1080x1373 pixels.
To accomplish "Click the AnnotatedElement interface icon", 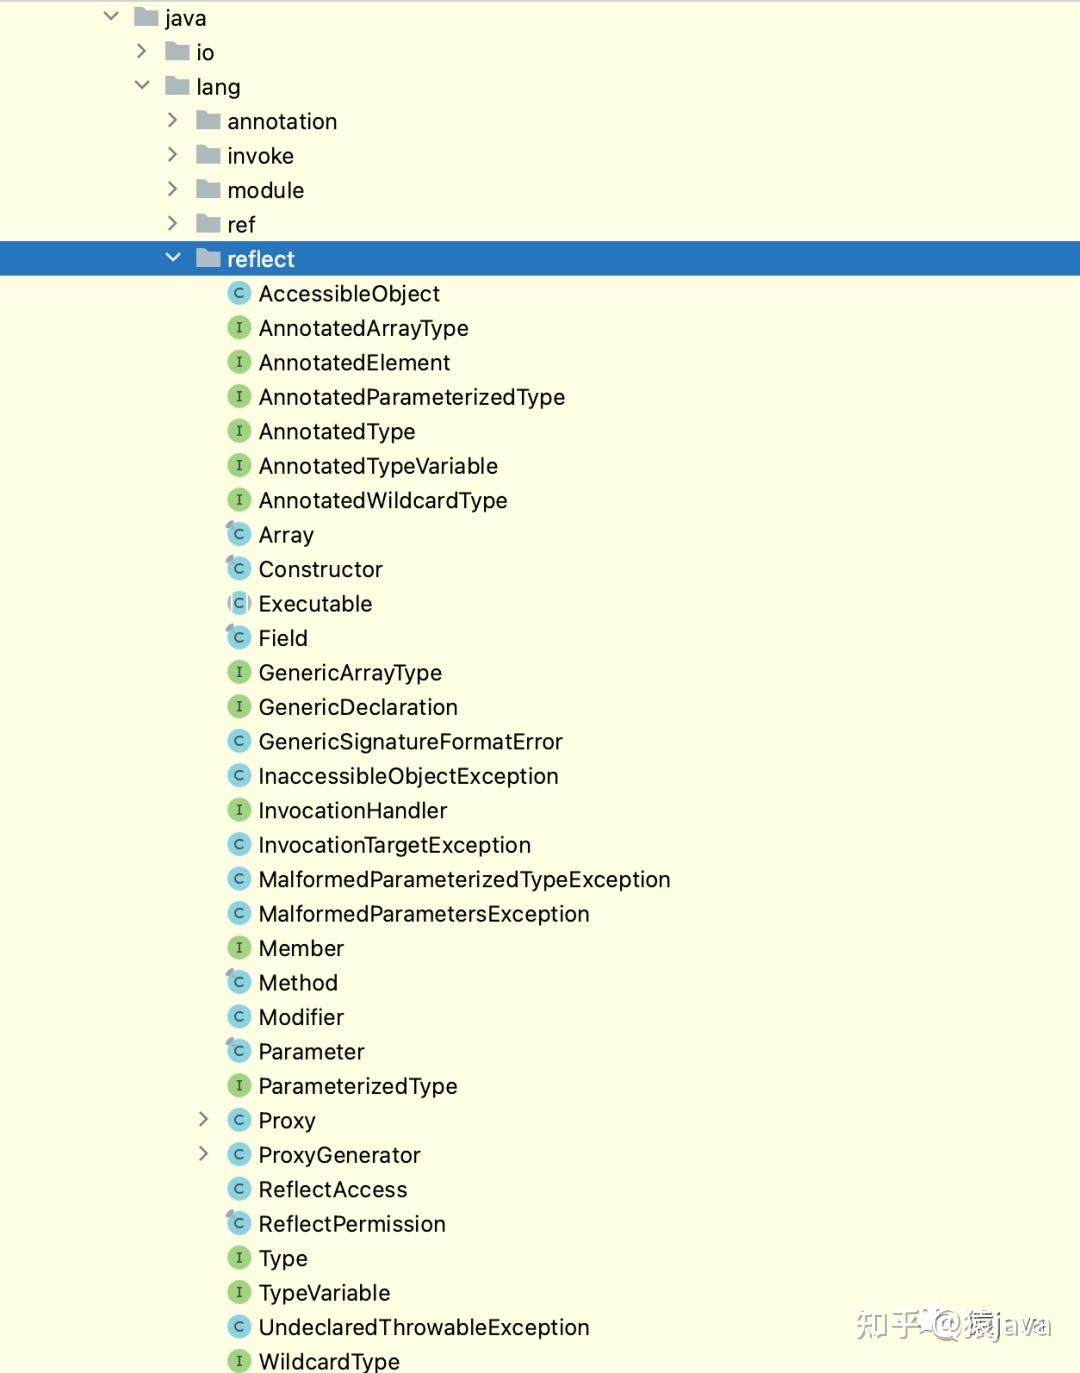I will 239,362.
